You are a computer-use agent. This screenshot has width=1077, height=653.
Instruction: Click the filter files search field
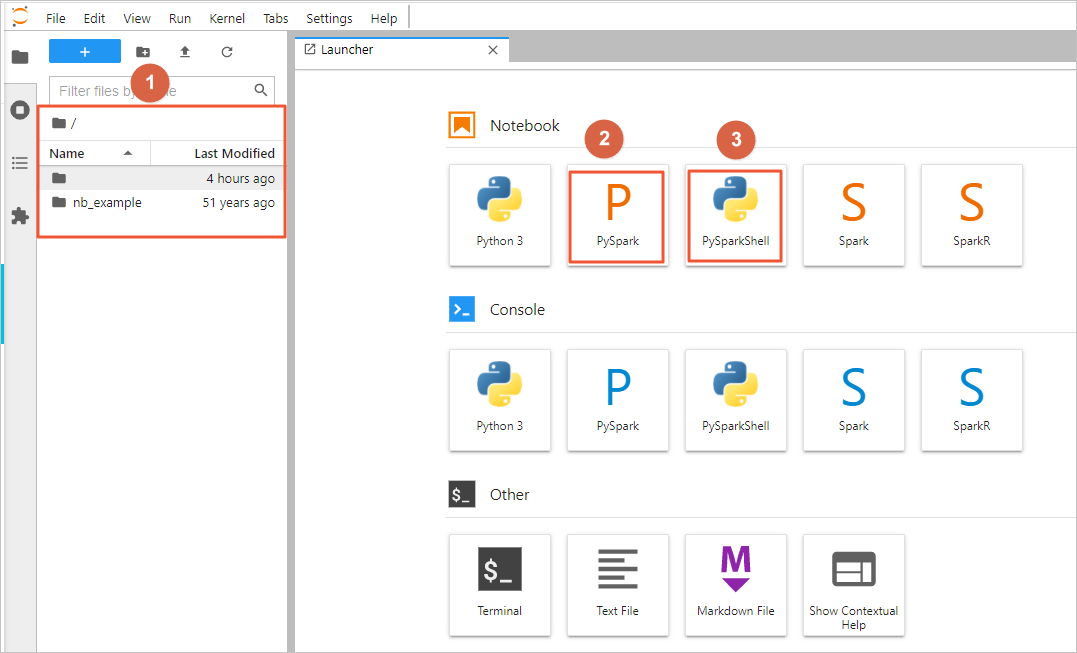point(161,91)
